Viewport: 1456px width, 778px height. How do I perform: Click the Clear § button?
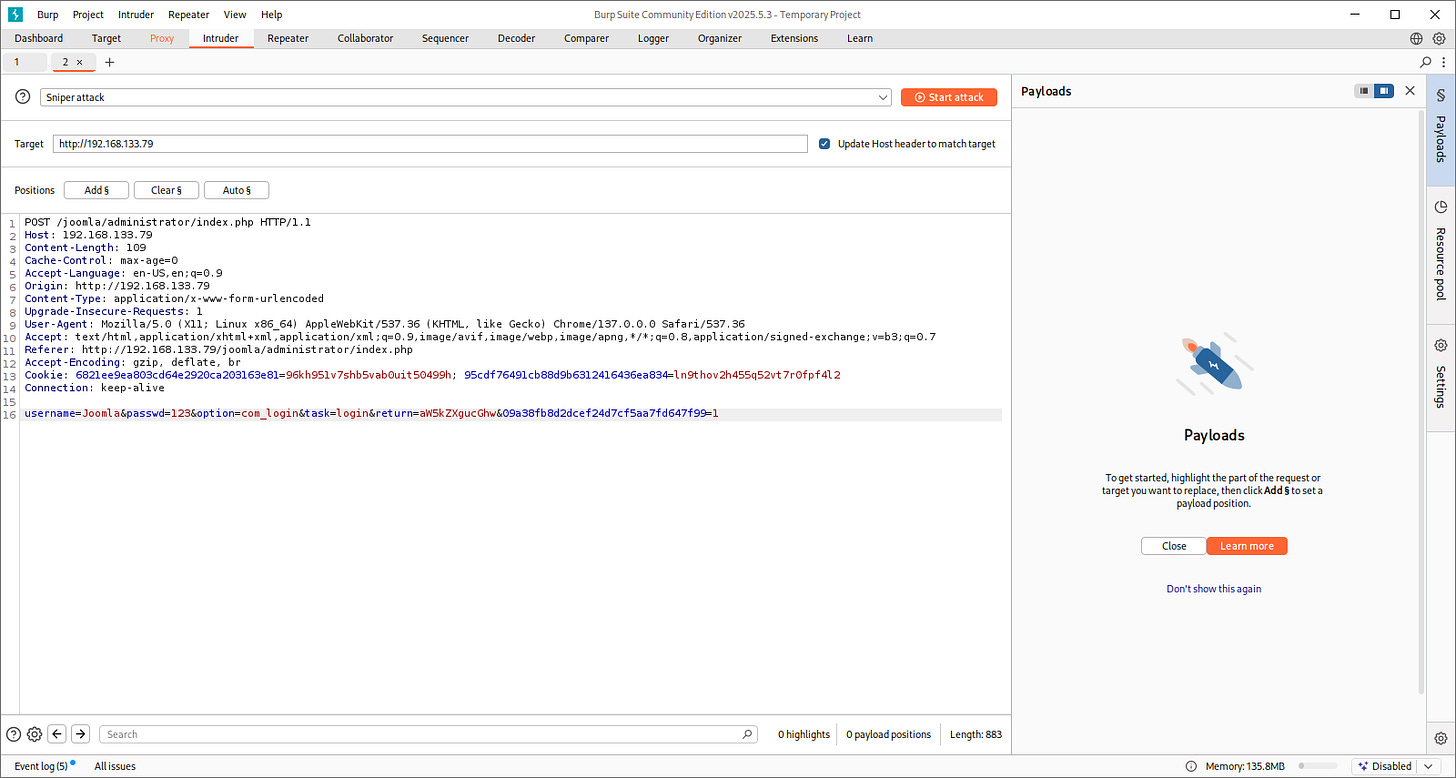(x=166, y=190)
